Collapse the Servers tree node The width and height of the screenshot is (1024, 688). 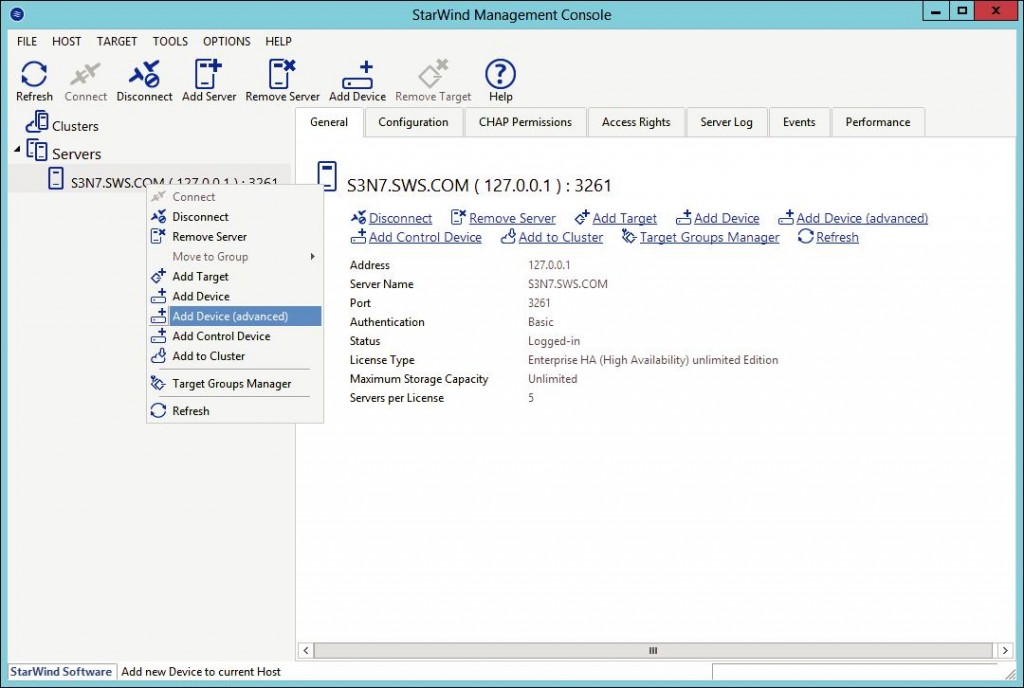[17, 150]
